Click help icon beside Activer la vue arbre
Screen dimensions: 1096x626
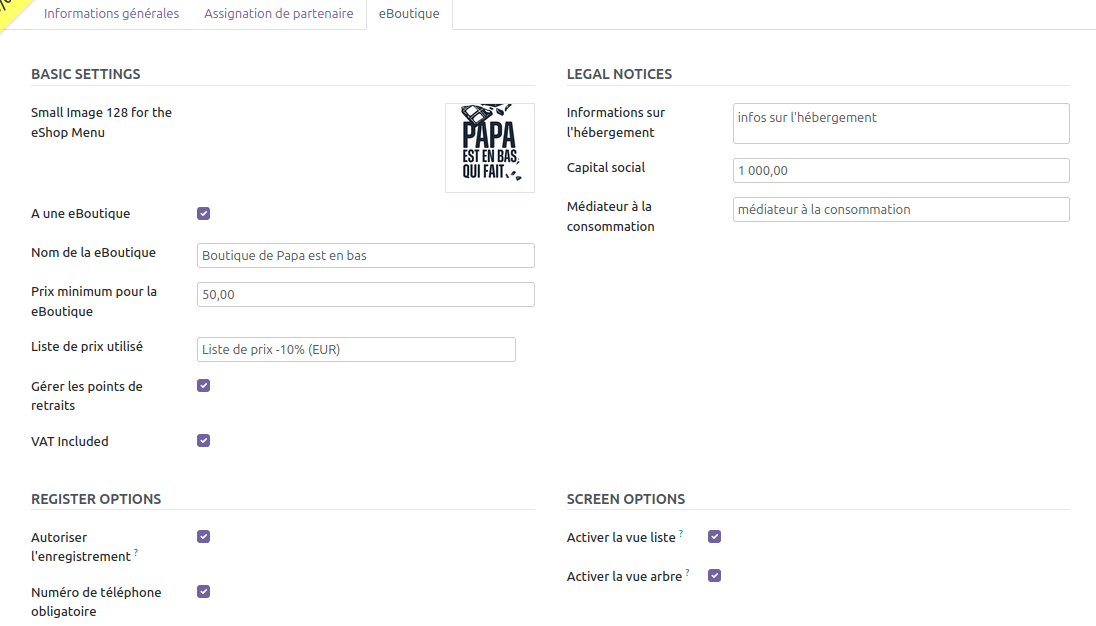click(x=687, y=573)
